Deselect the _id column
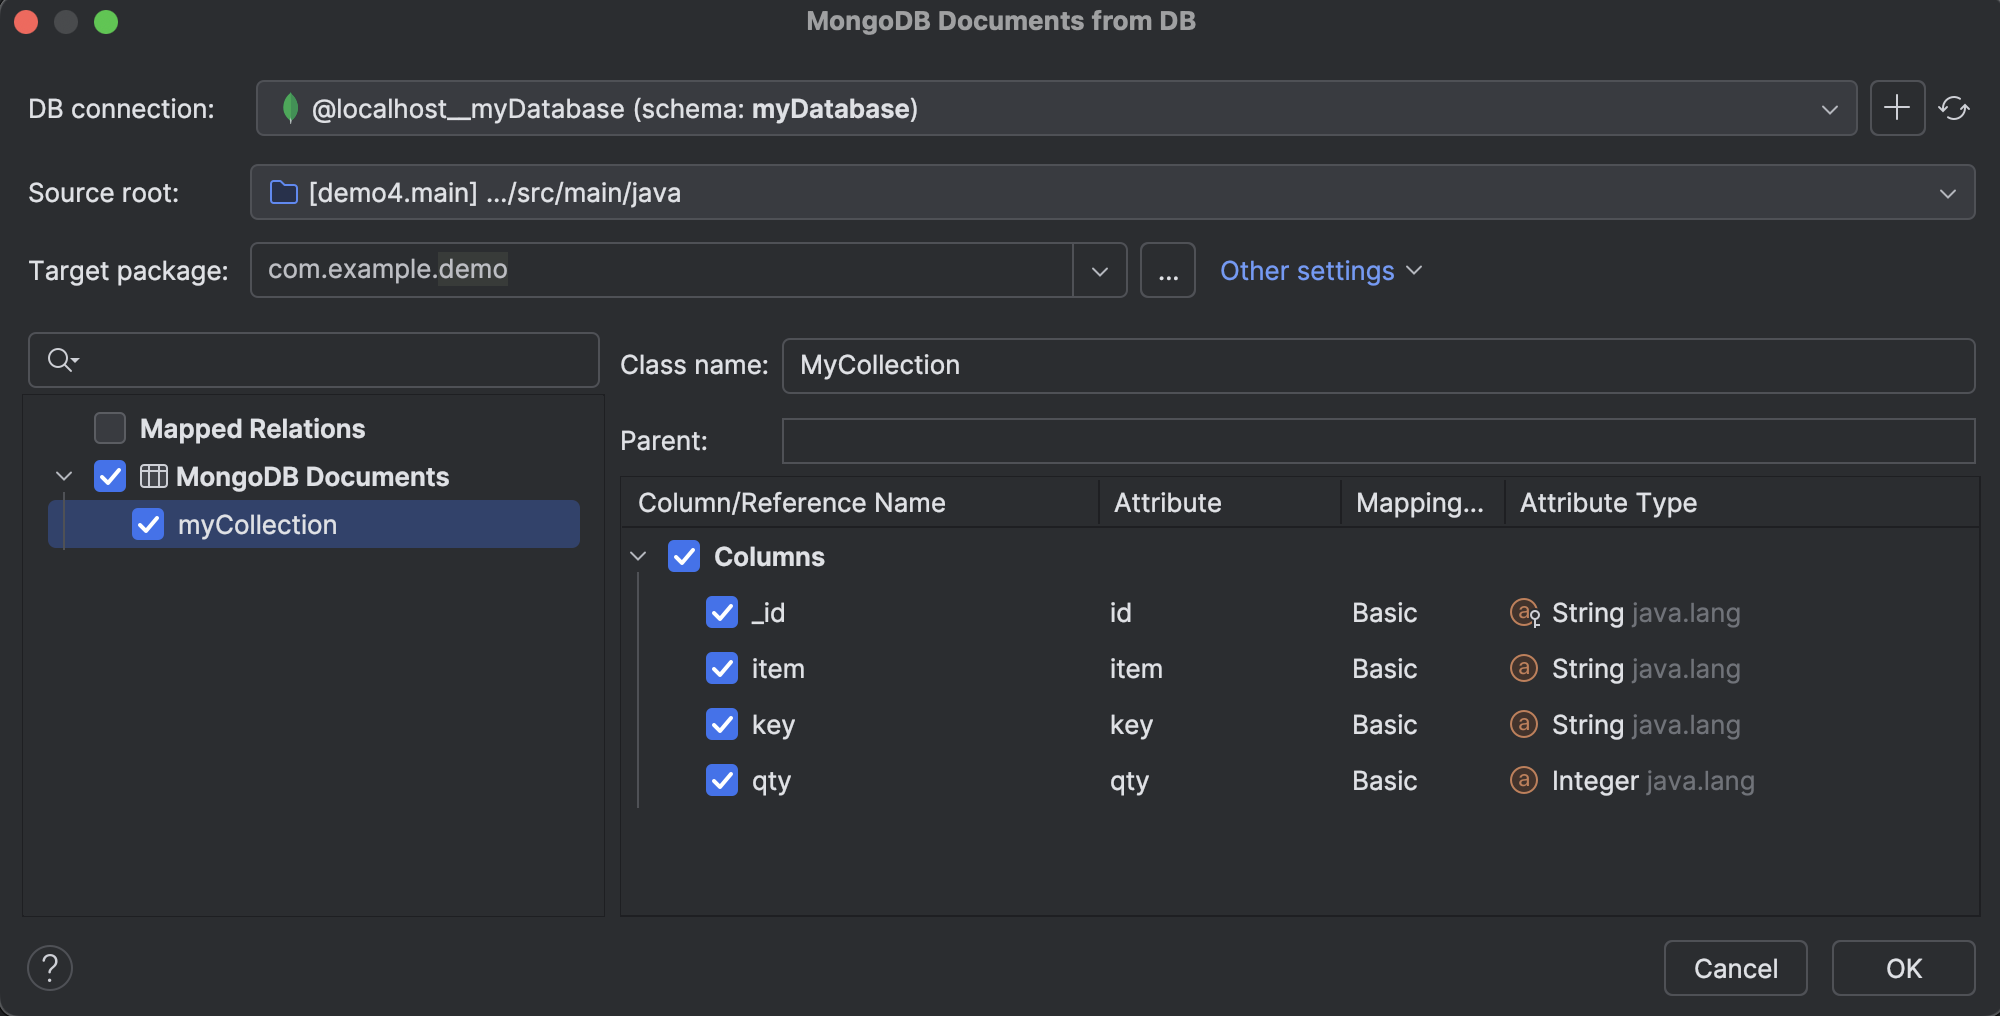This screenshot has height=1016, width=2000. pos(722,612)
